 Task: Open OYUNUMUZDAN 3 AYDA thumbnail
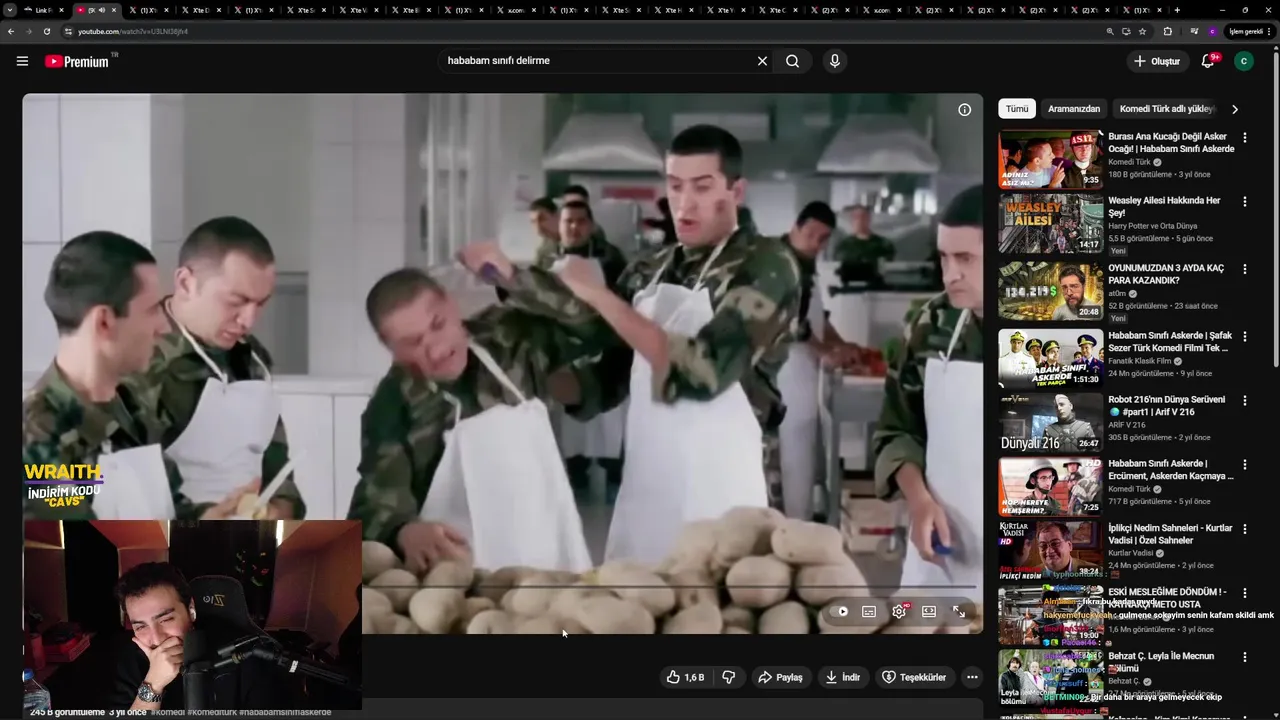point(1050,291)
